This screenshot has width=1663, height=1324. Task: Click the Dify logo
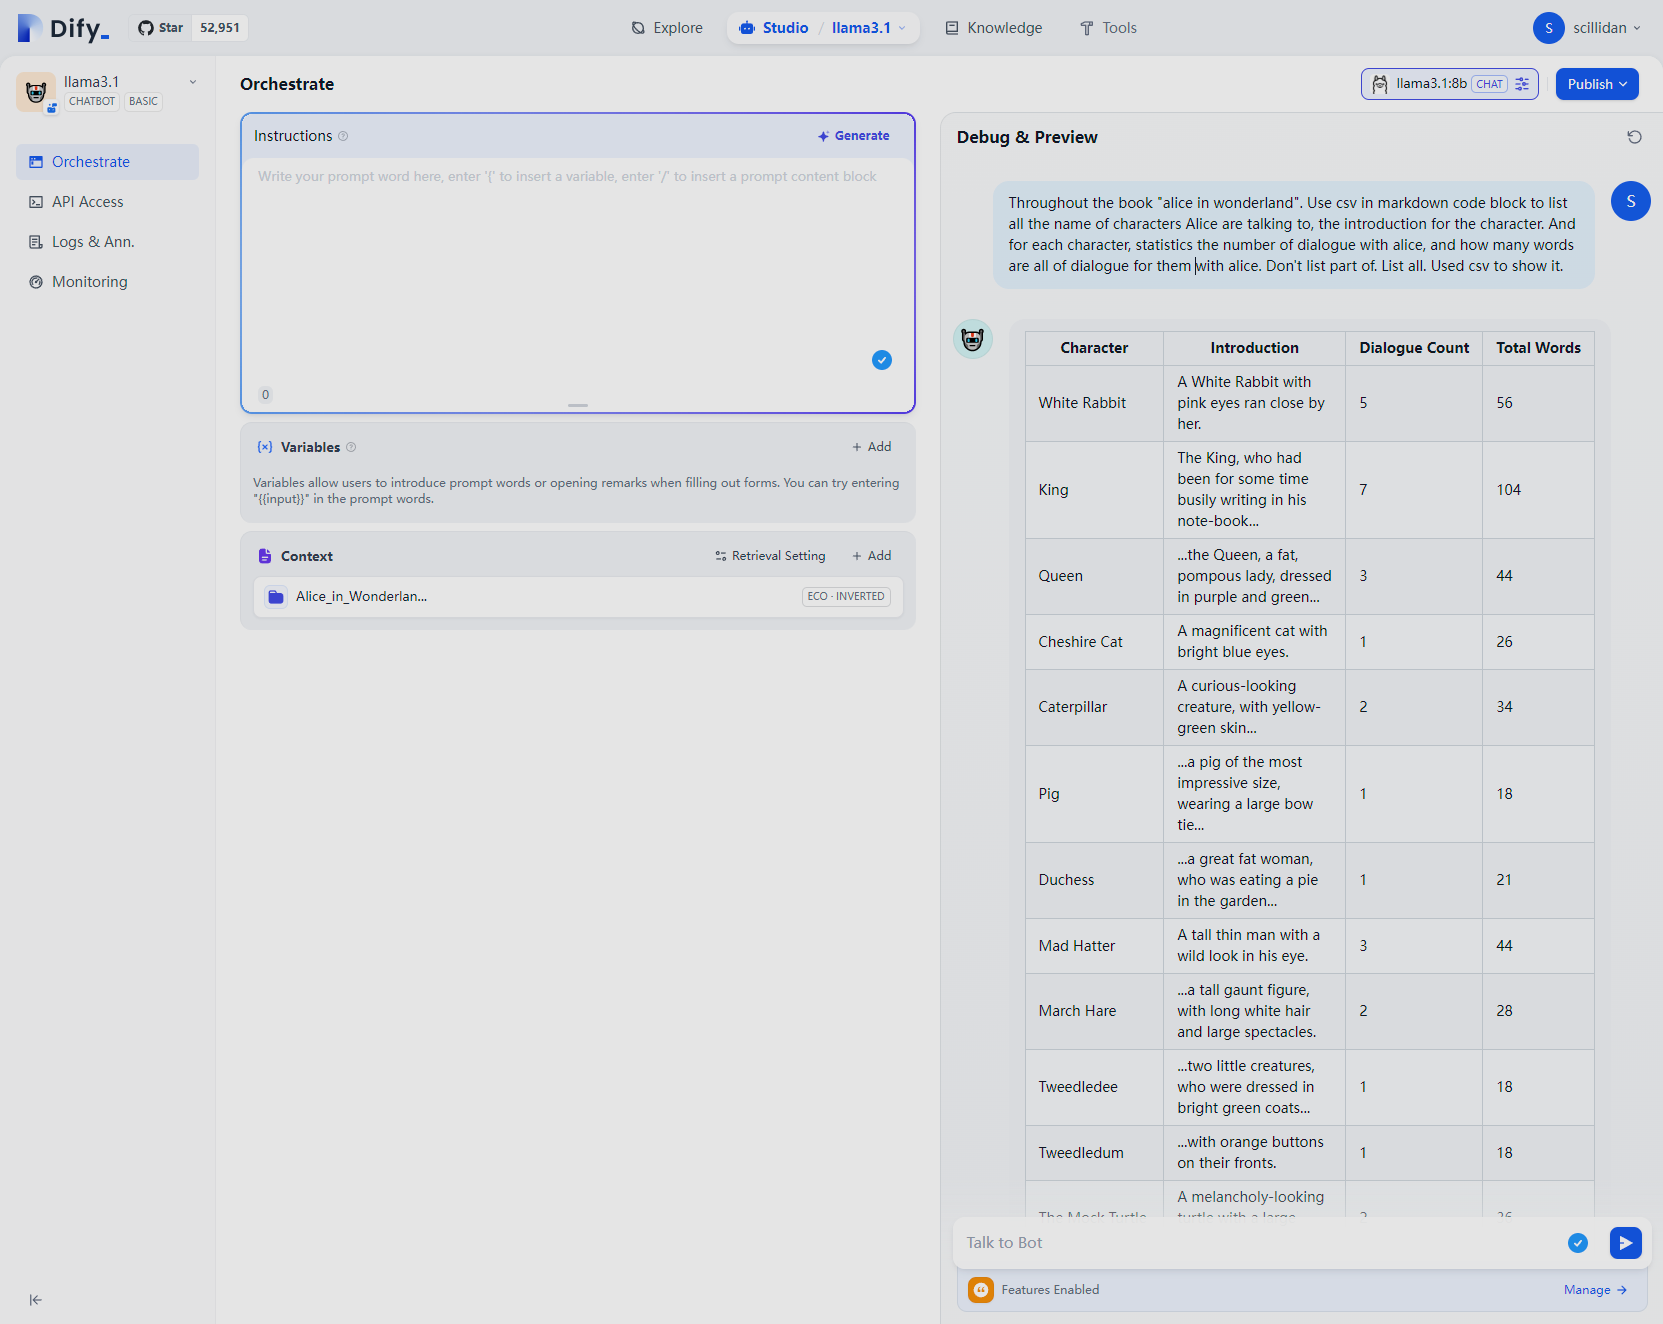pos(63,28)
